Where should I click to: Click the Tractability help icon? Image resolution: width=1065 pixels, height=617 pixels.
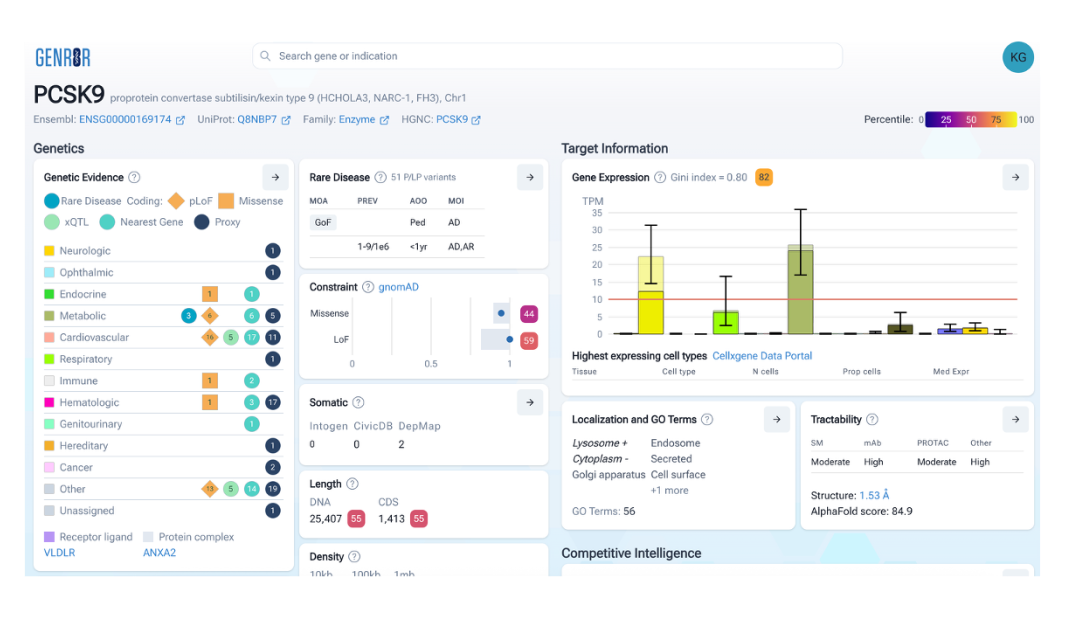pyautogui.click(x=872, y=420)
